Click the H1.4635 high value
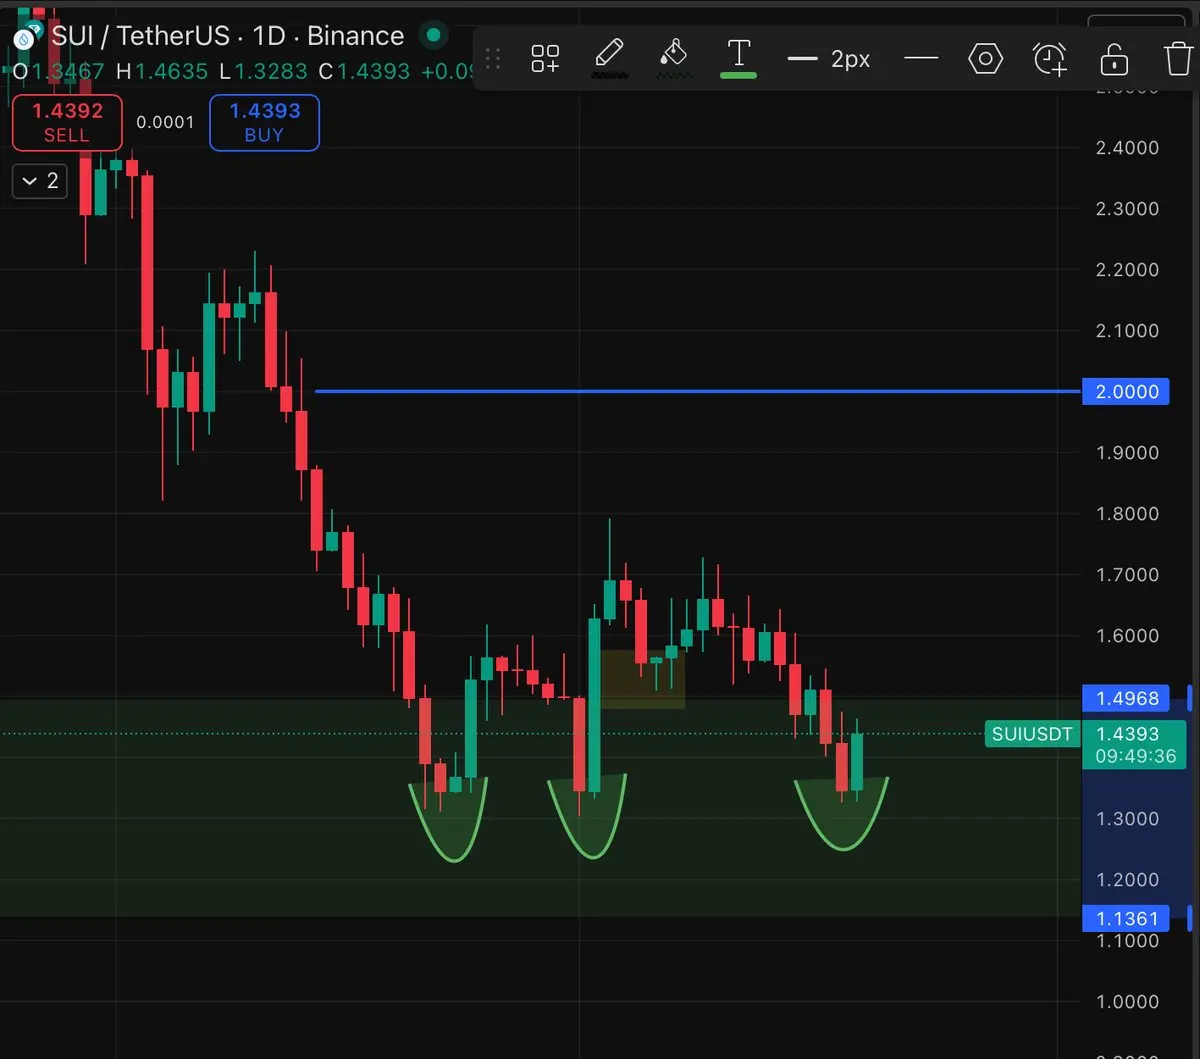1200x1059 pixels. click(161, 72)
